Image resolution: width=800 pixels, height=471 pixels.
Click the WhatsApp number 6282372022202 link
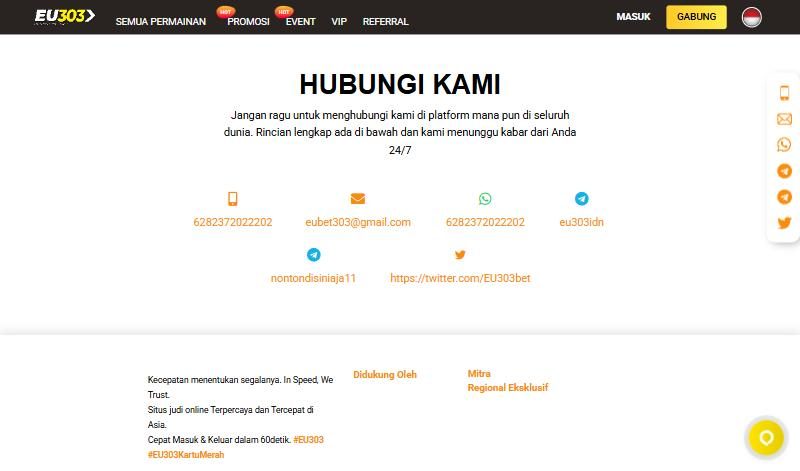[x=485, y=222]
